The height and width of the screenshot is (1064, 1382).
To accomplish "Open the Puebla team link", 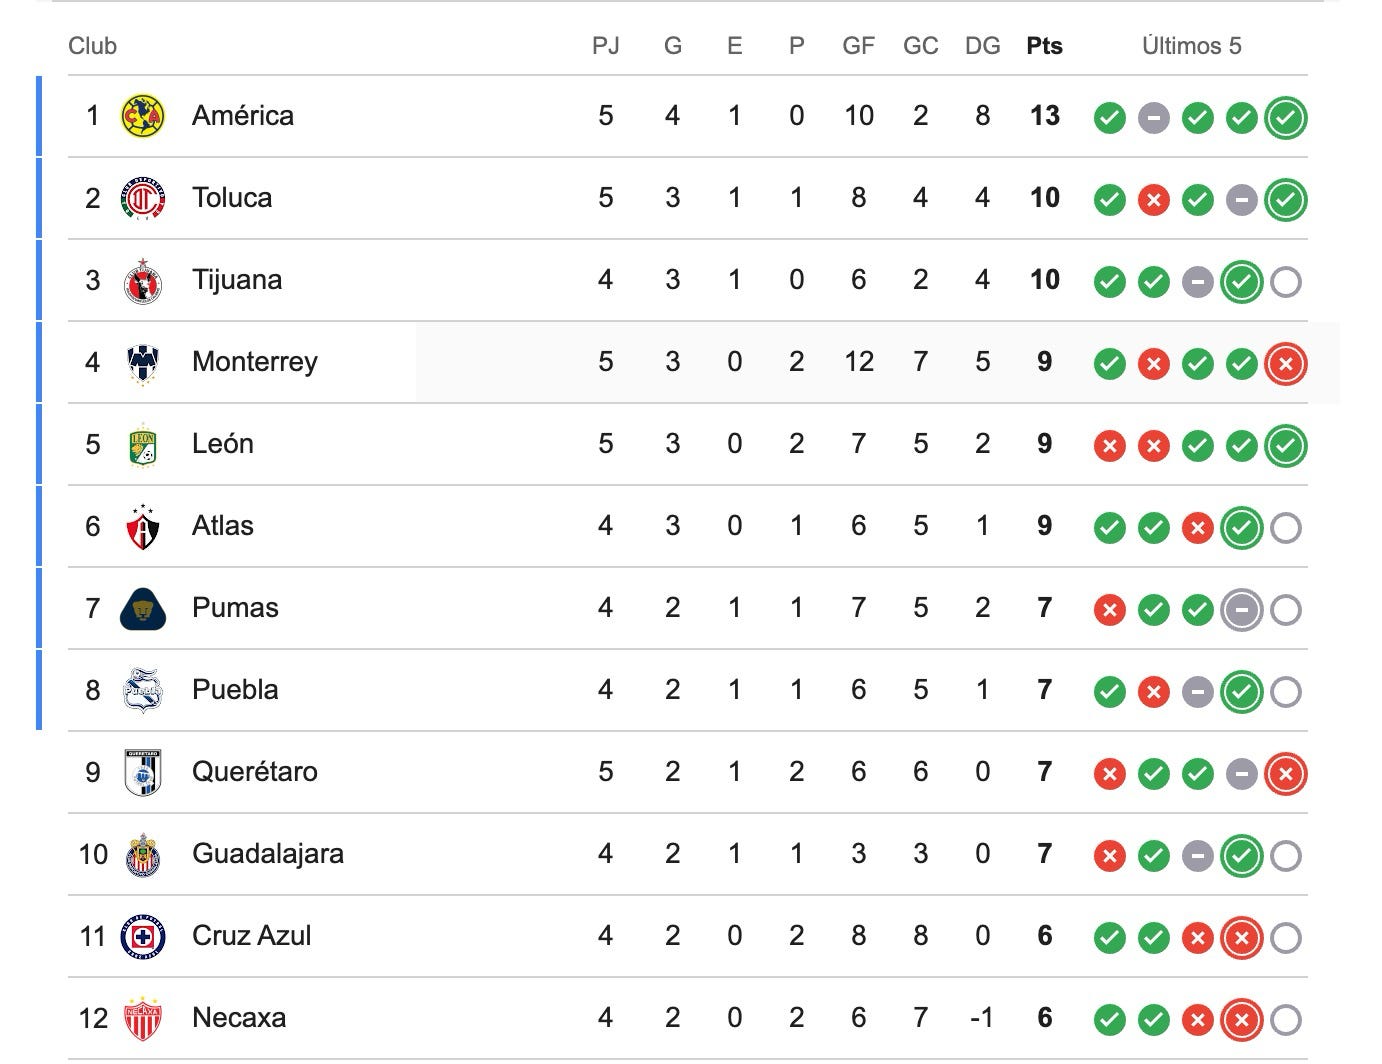I will [235, 690].
